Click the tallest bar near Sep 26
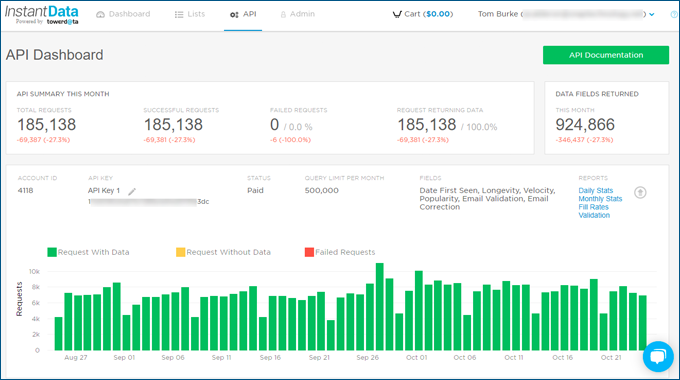The height and width of the screenshot is (380, 680). click(379, 307)
